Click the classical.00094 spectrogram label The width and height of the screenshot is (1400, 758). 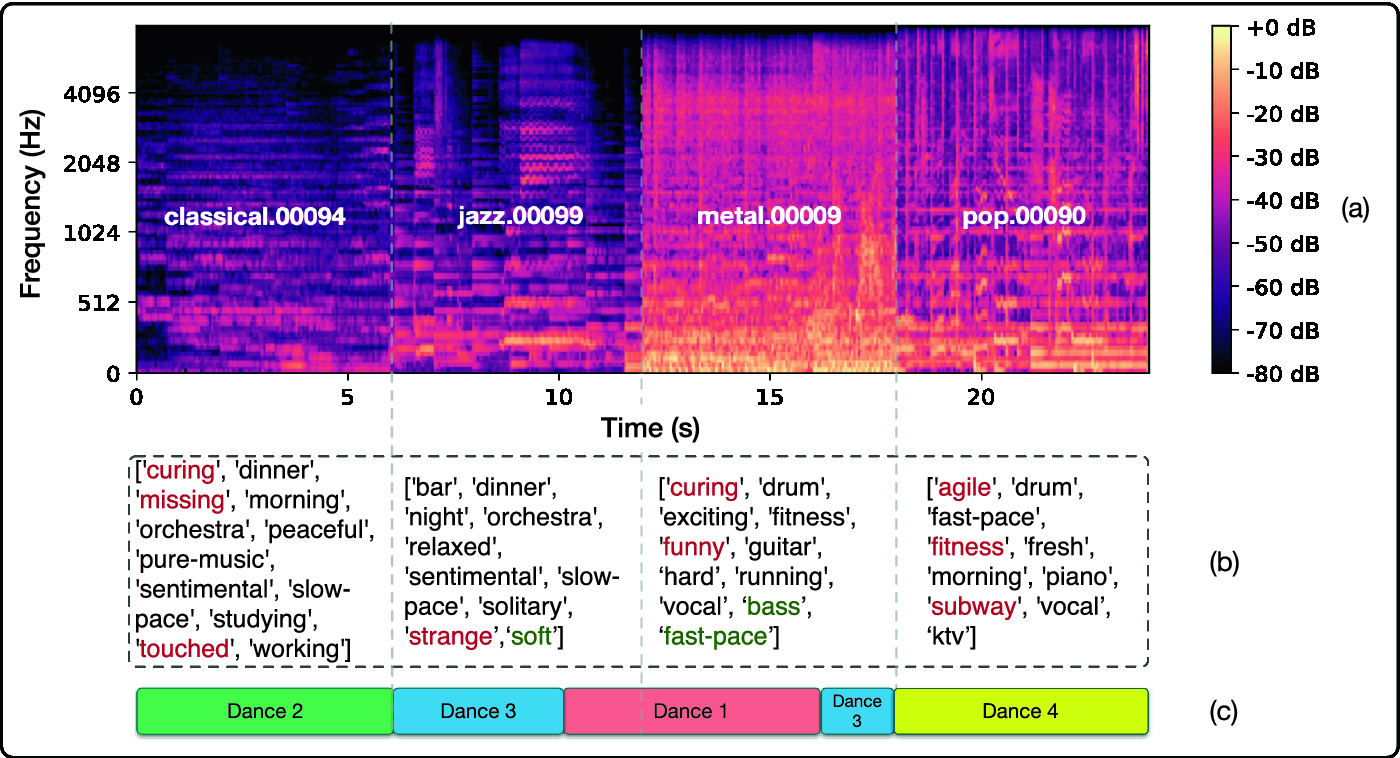click(254, 216)
